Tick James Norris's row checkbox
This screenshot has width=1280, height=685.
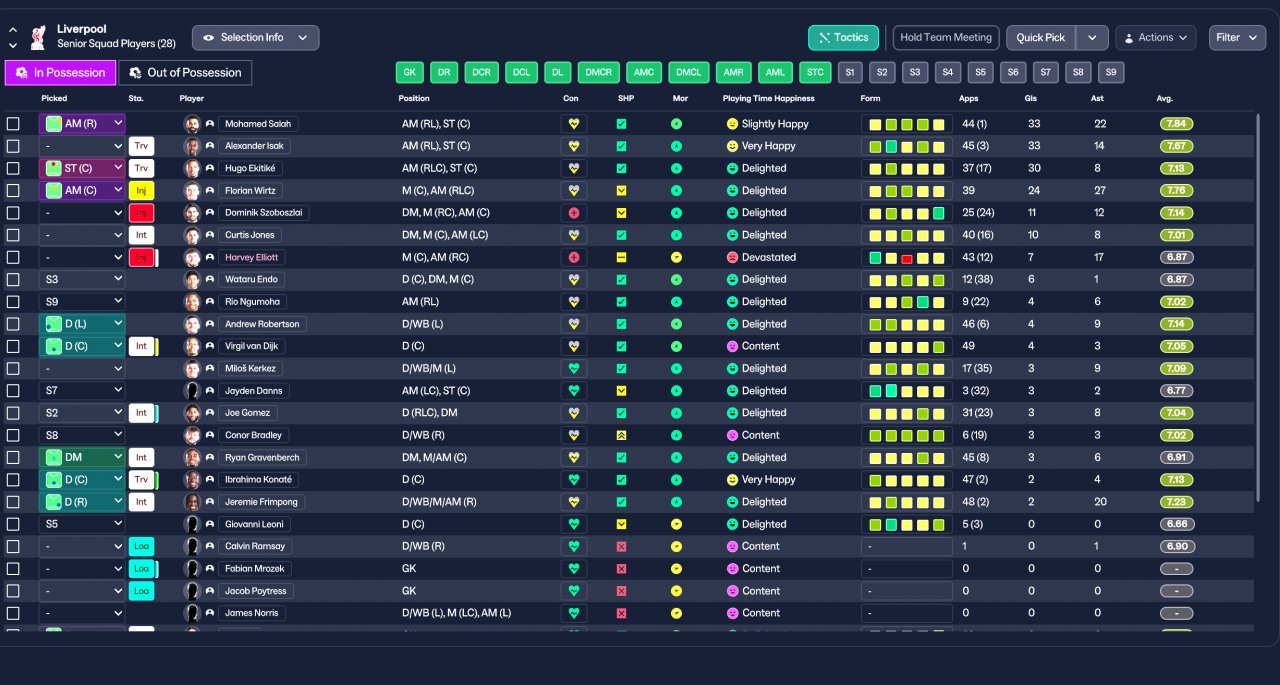(x=13, y=613)
